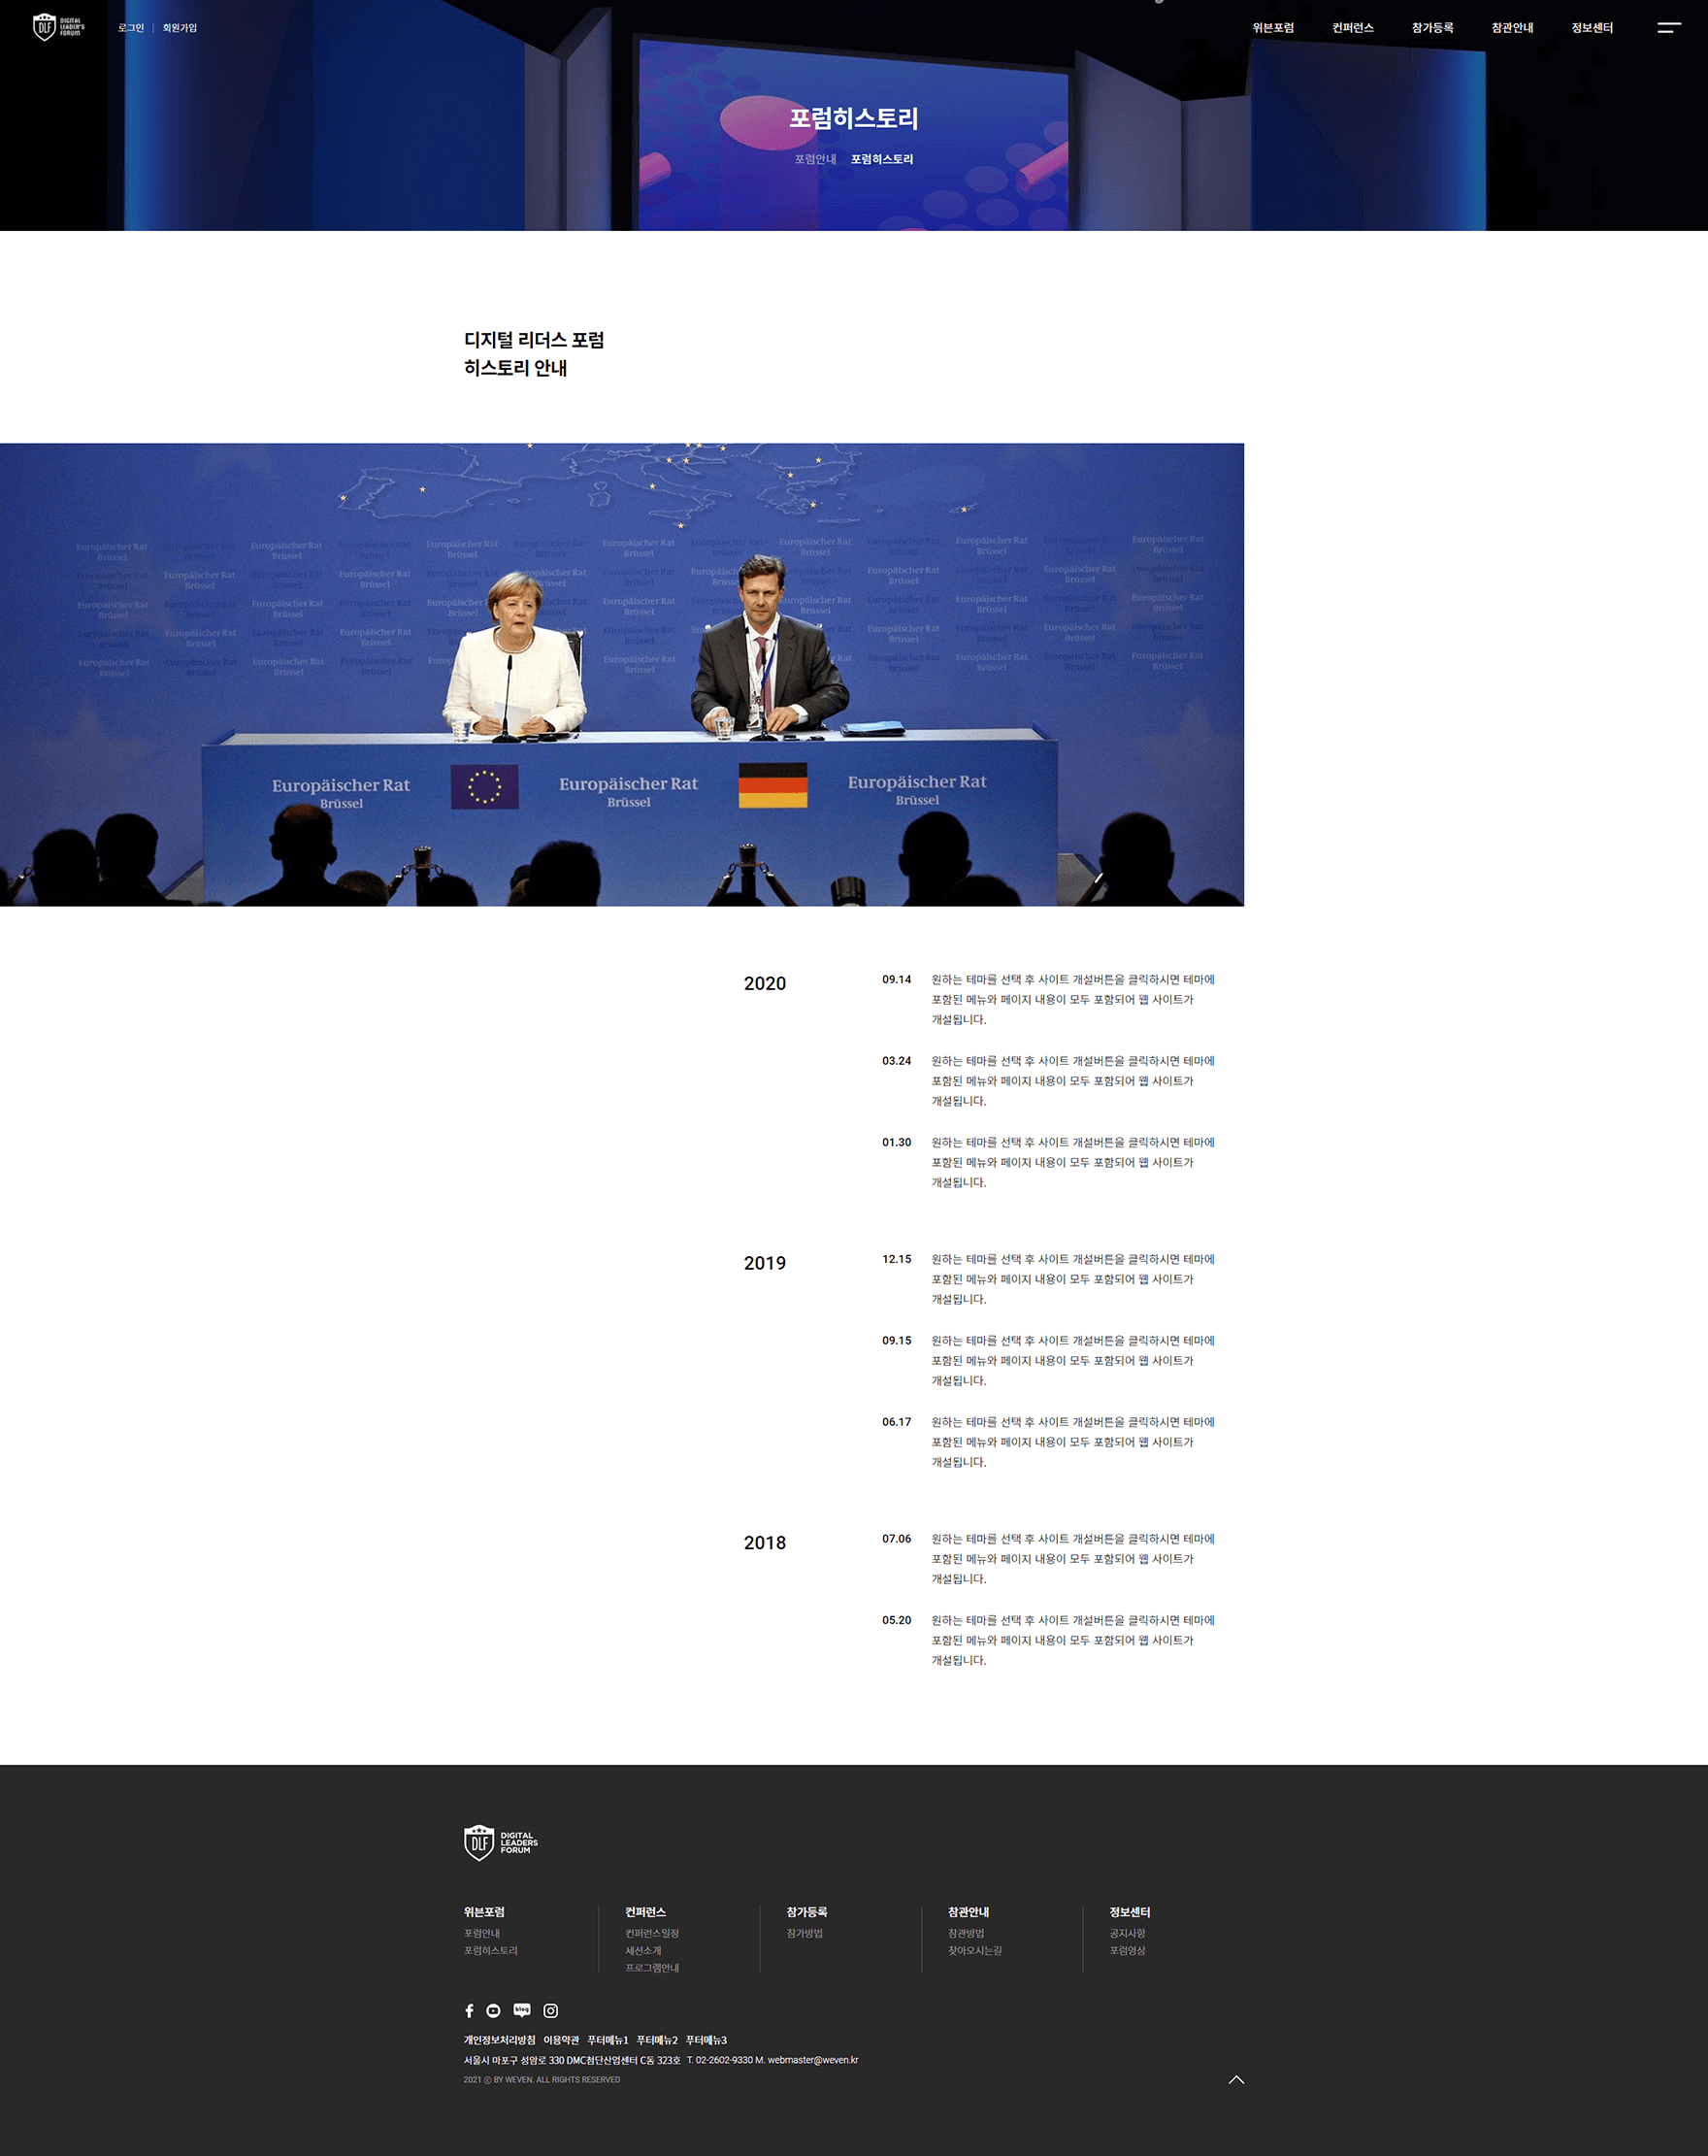
Task: Open the 위븐포럼 top menu
Action: coord(1273,28)
